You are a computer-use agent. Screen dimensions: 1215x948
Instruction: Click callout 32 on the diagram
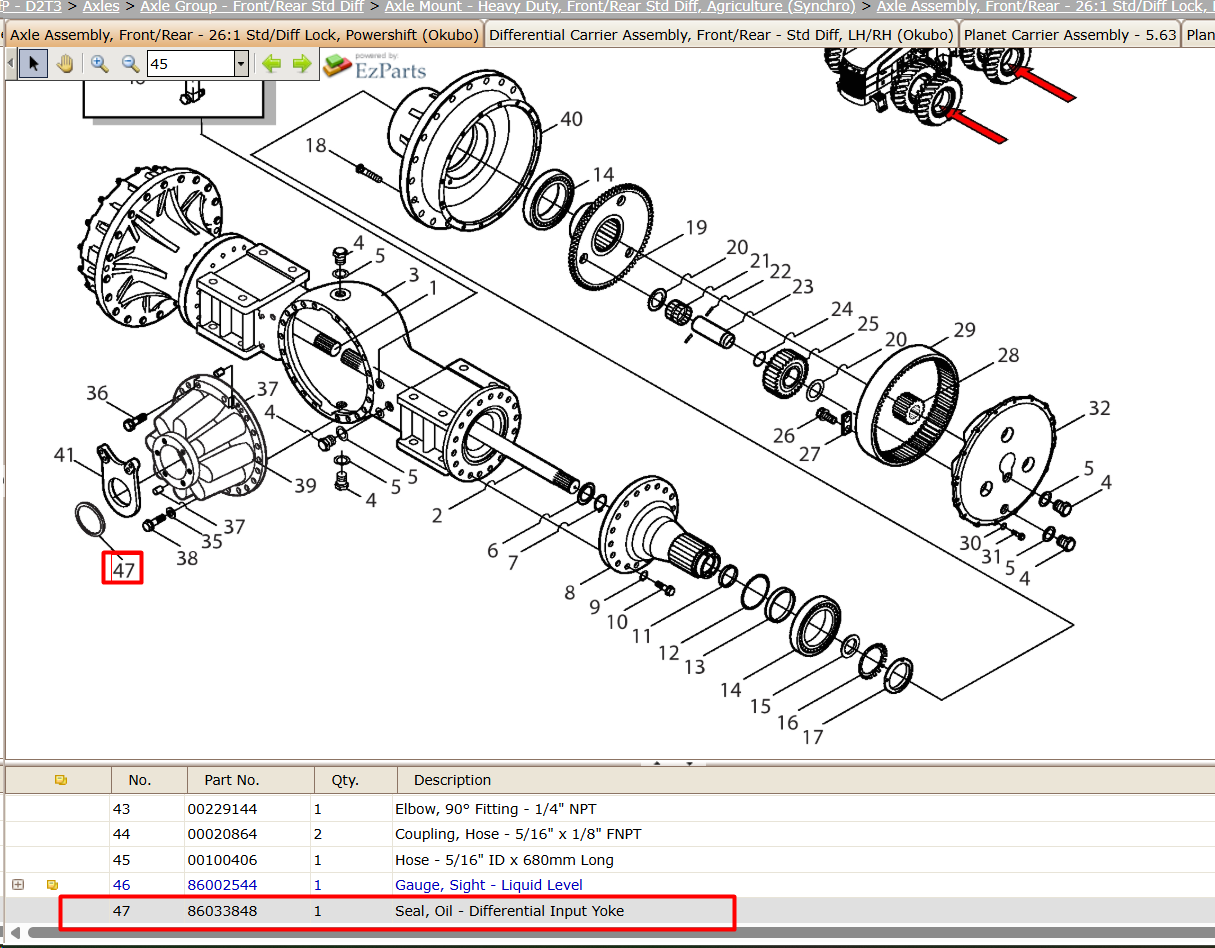[x=1100, y=408]
